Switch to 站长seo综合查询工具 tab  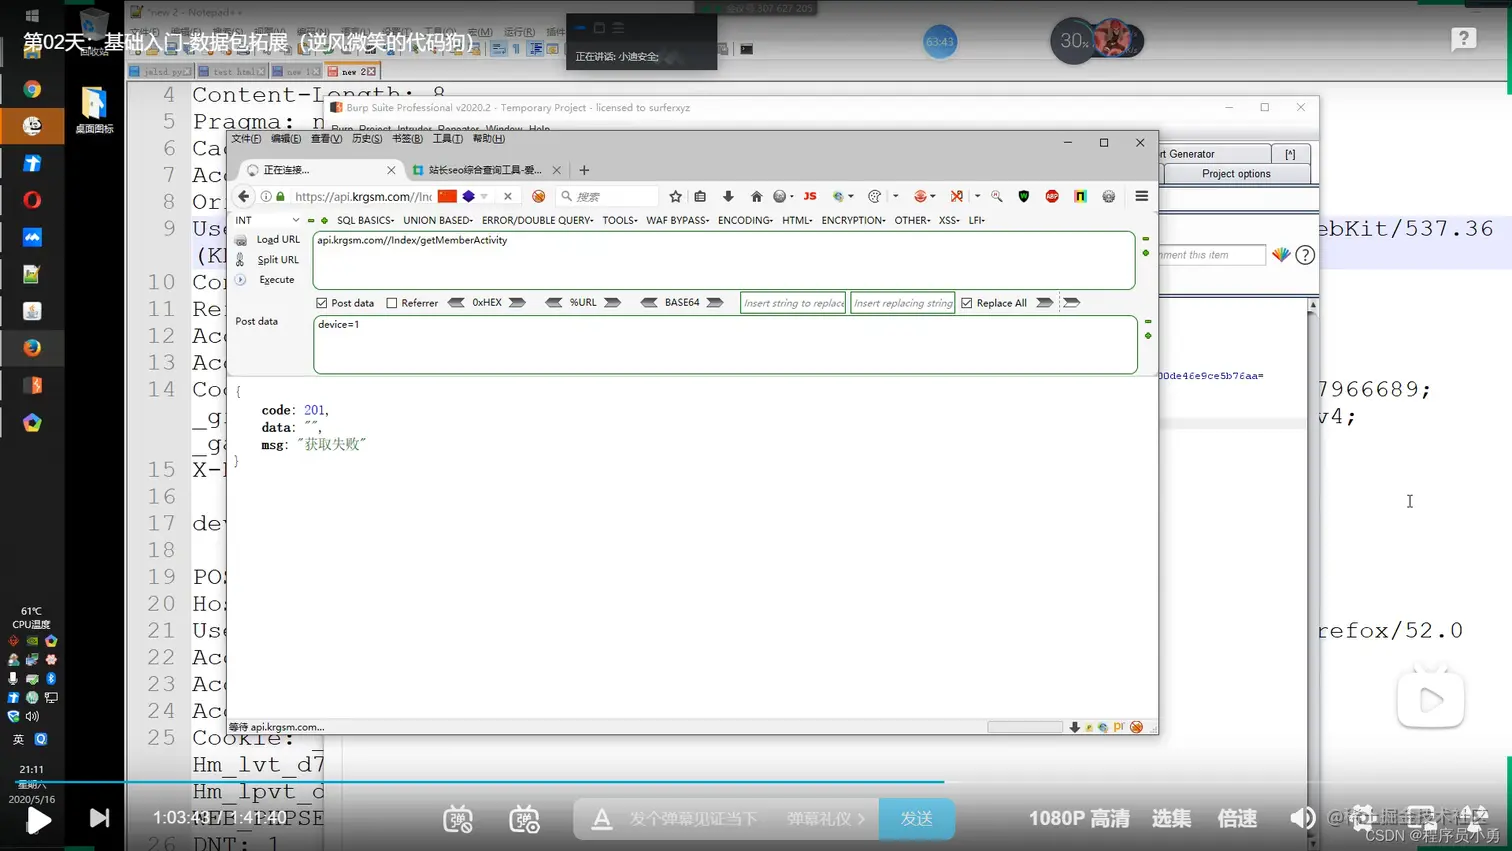click(485, 170)
